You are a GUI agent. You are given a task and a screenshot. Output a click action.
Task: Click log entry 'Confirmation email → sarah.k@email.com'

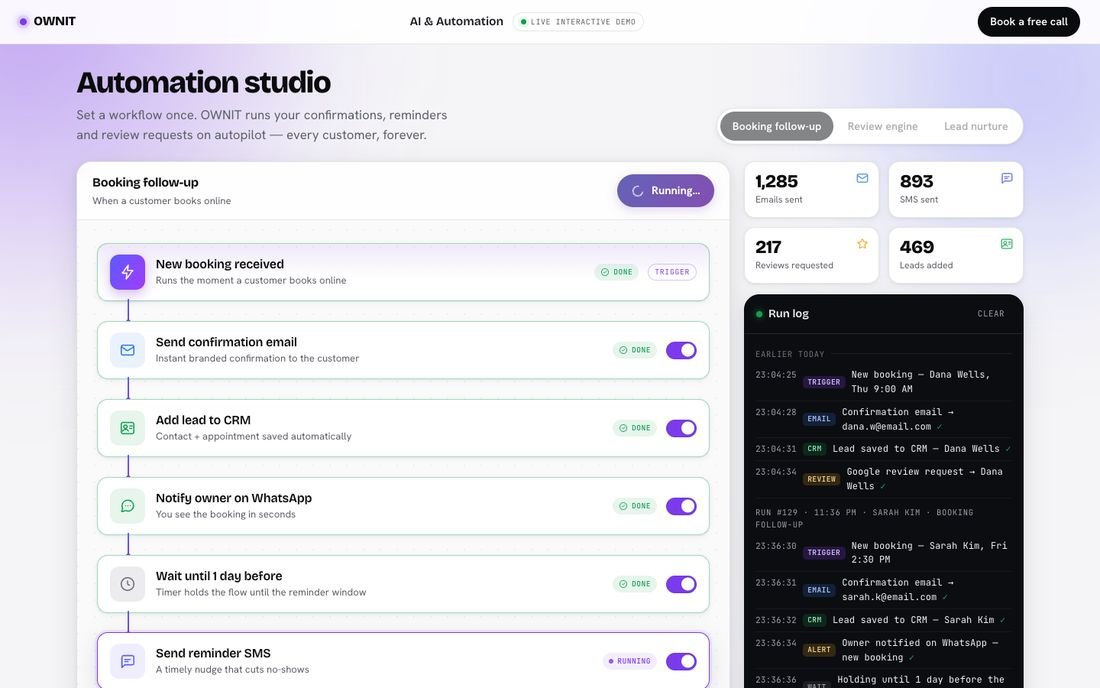tap(884, 590)
